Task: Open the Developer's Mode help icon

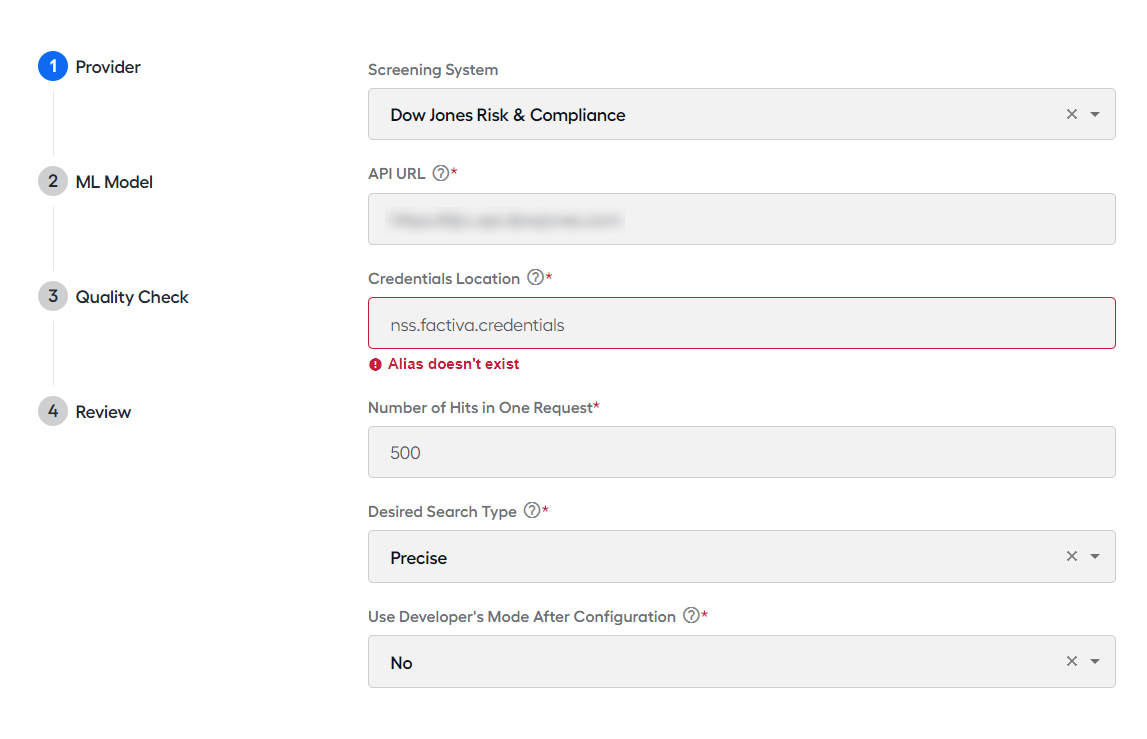Action: [x=691, y=615]
